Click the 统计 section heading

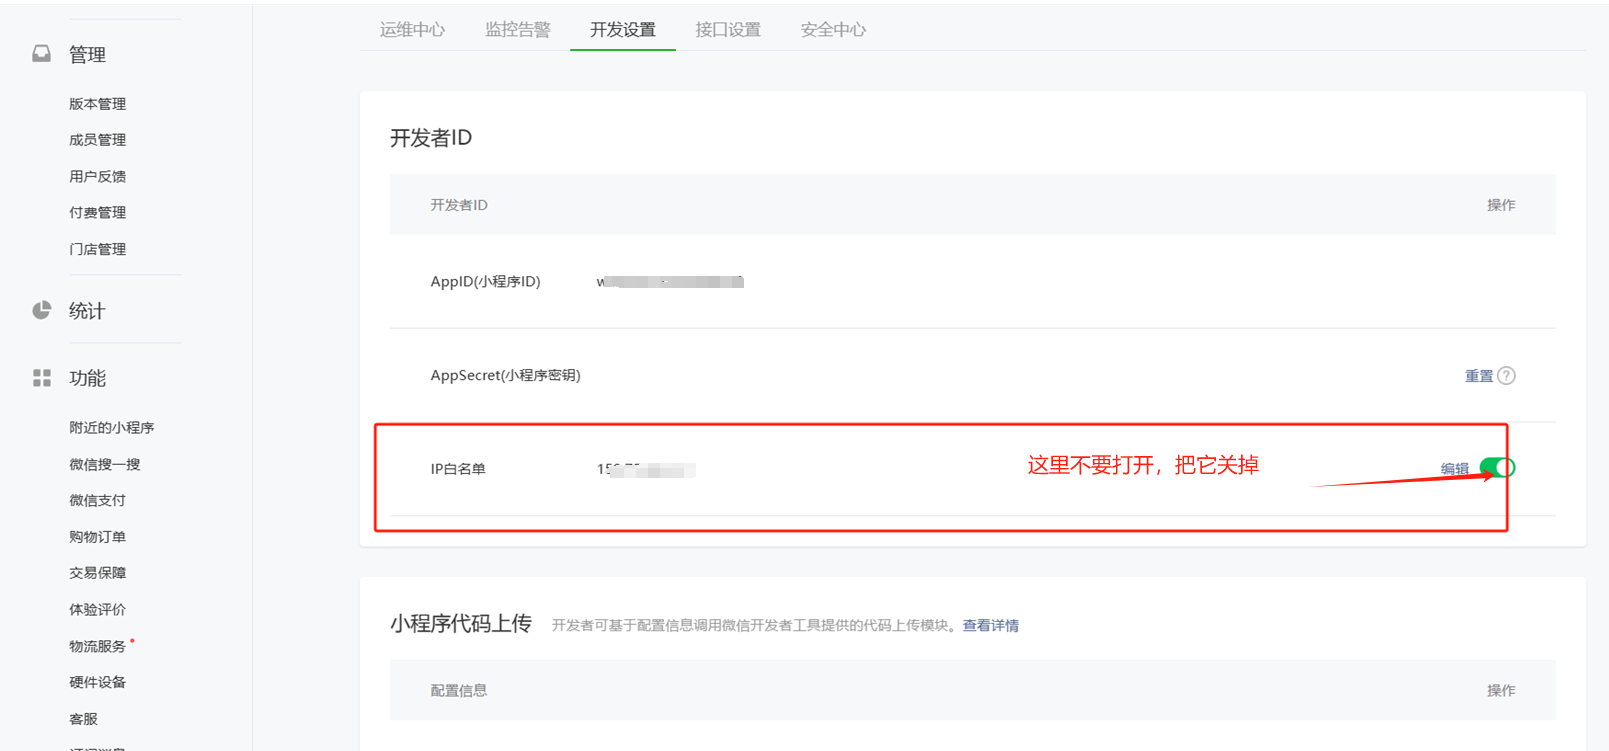(87, 311)
